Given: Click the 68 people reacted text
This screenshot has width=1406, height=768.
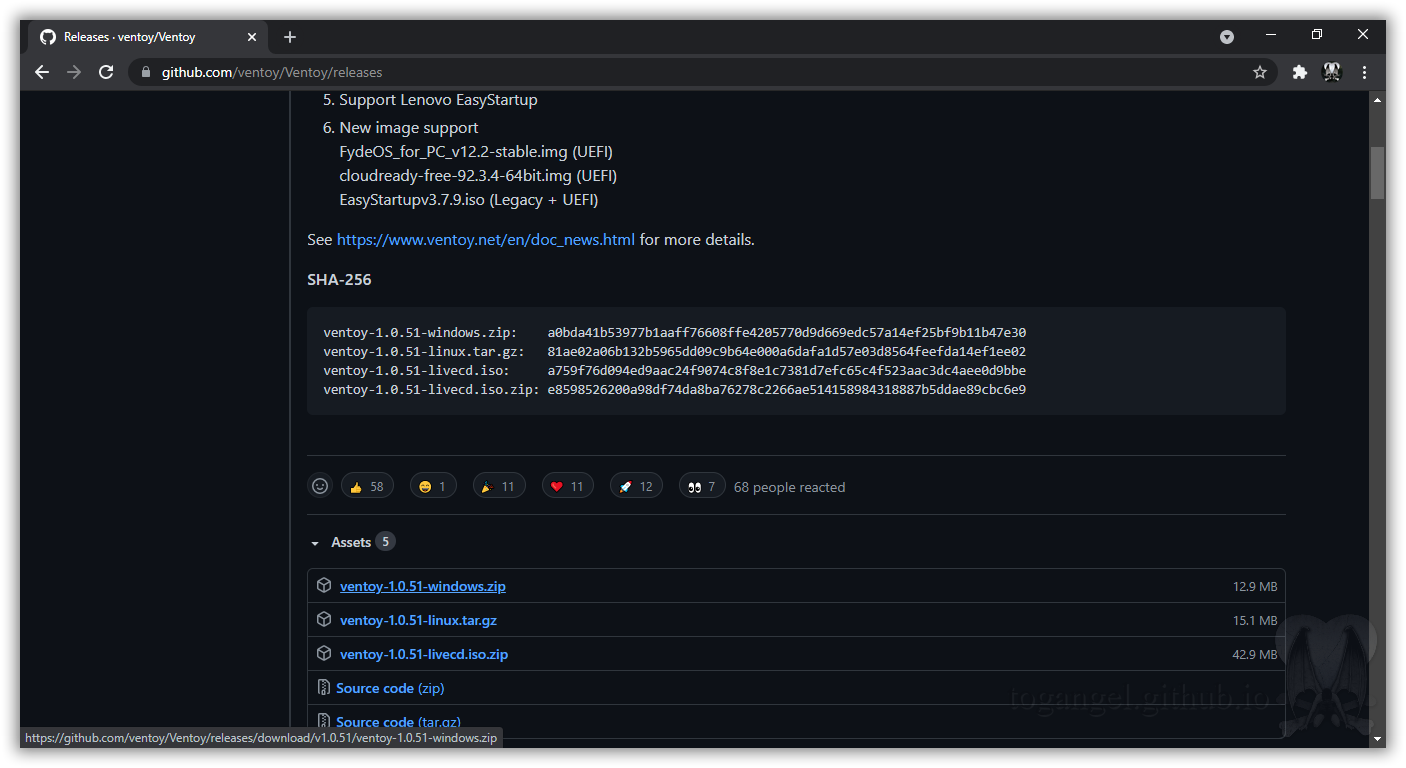Looking at the screenshot, I should [x=789, y=487].
